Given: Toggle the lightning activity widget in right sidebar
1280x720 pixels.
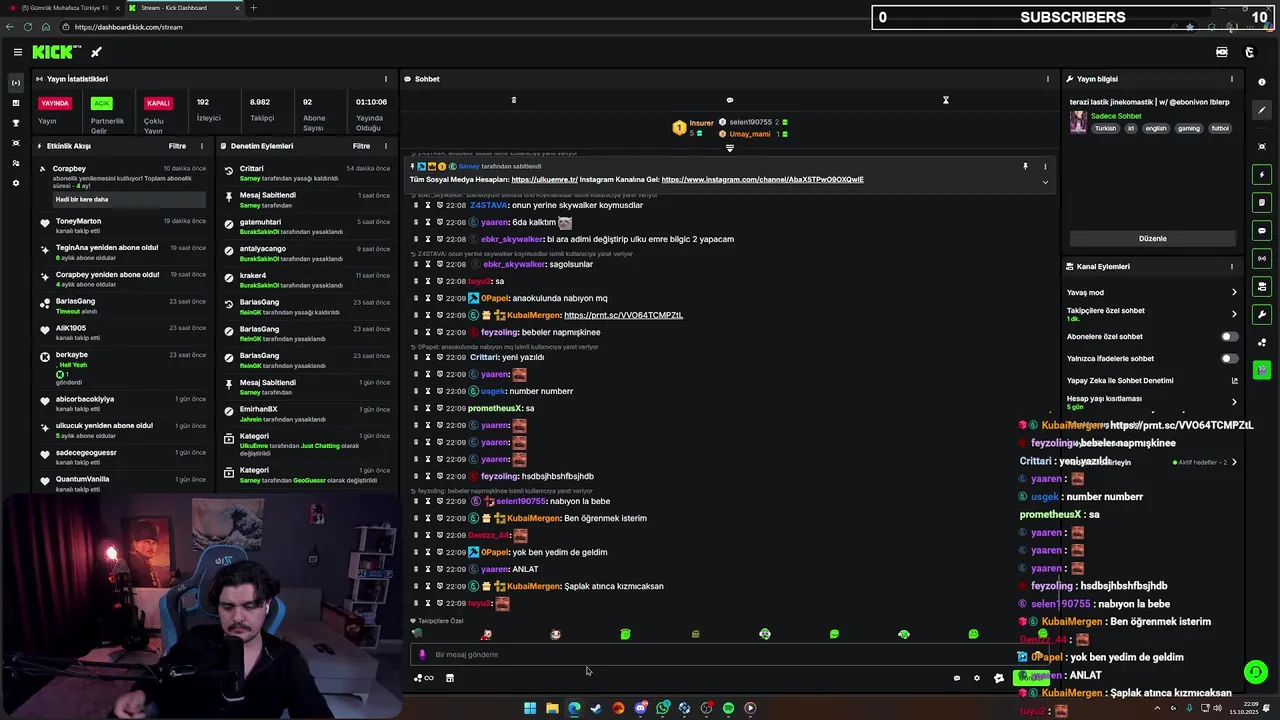Looking at the screenshot, I should [x=1262, y=174].
